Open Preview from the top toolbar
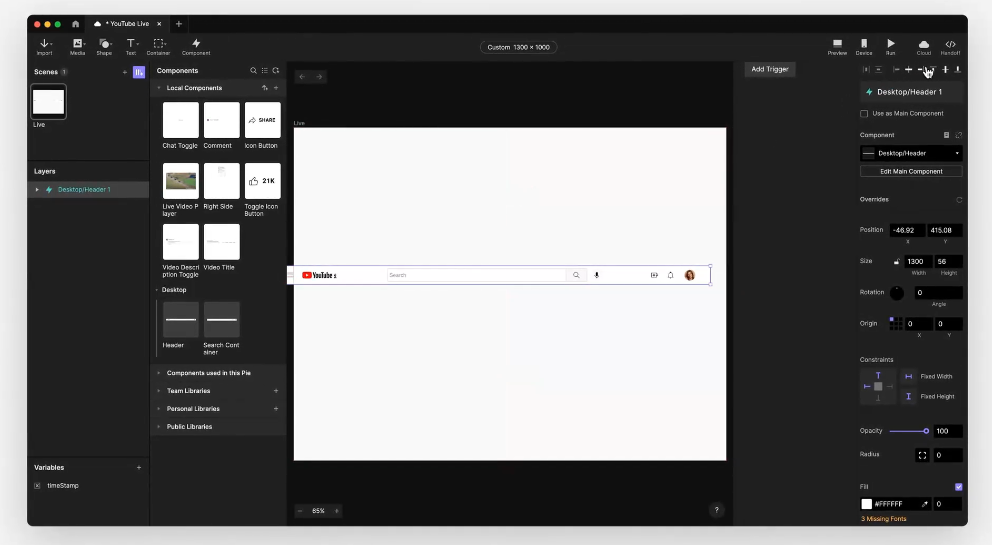The image size is (992, 545). tap(837, 44)
